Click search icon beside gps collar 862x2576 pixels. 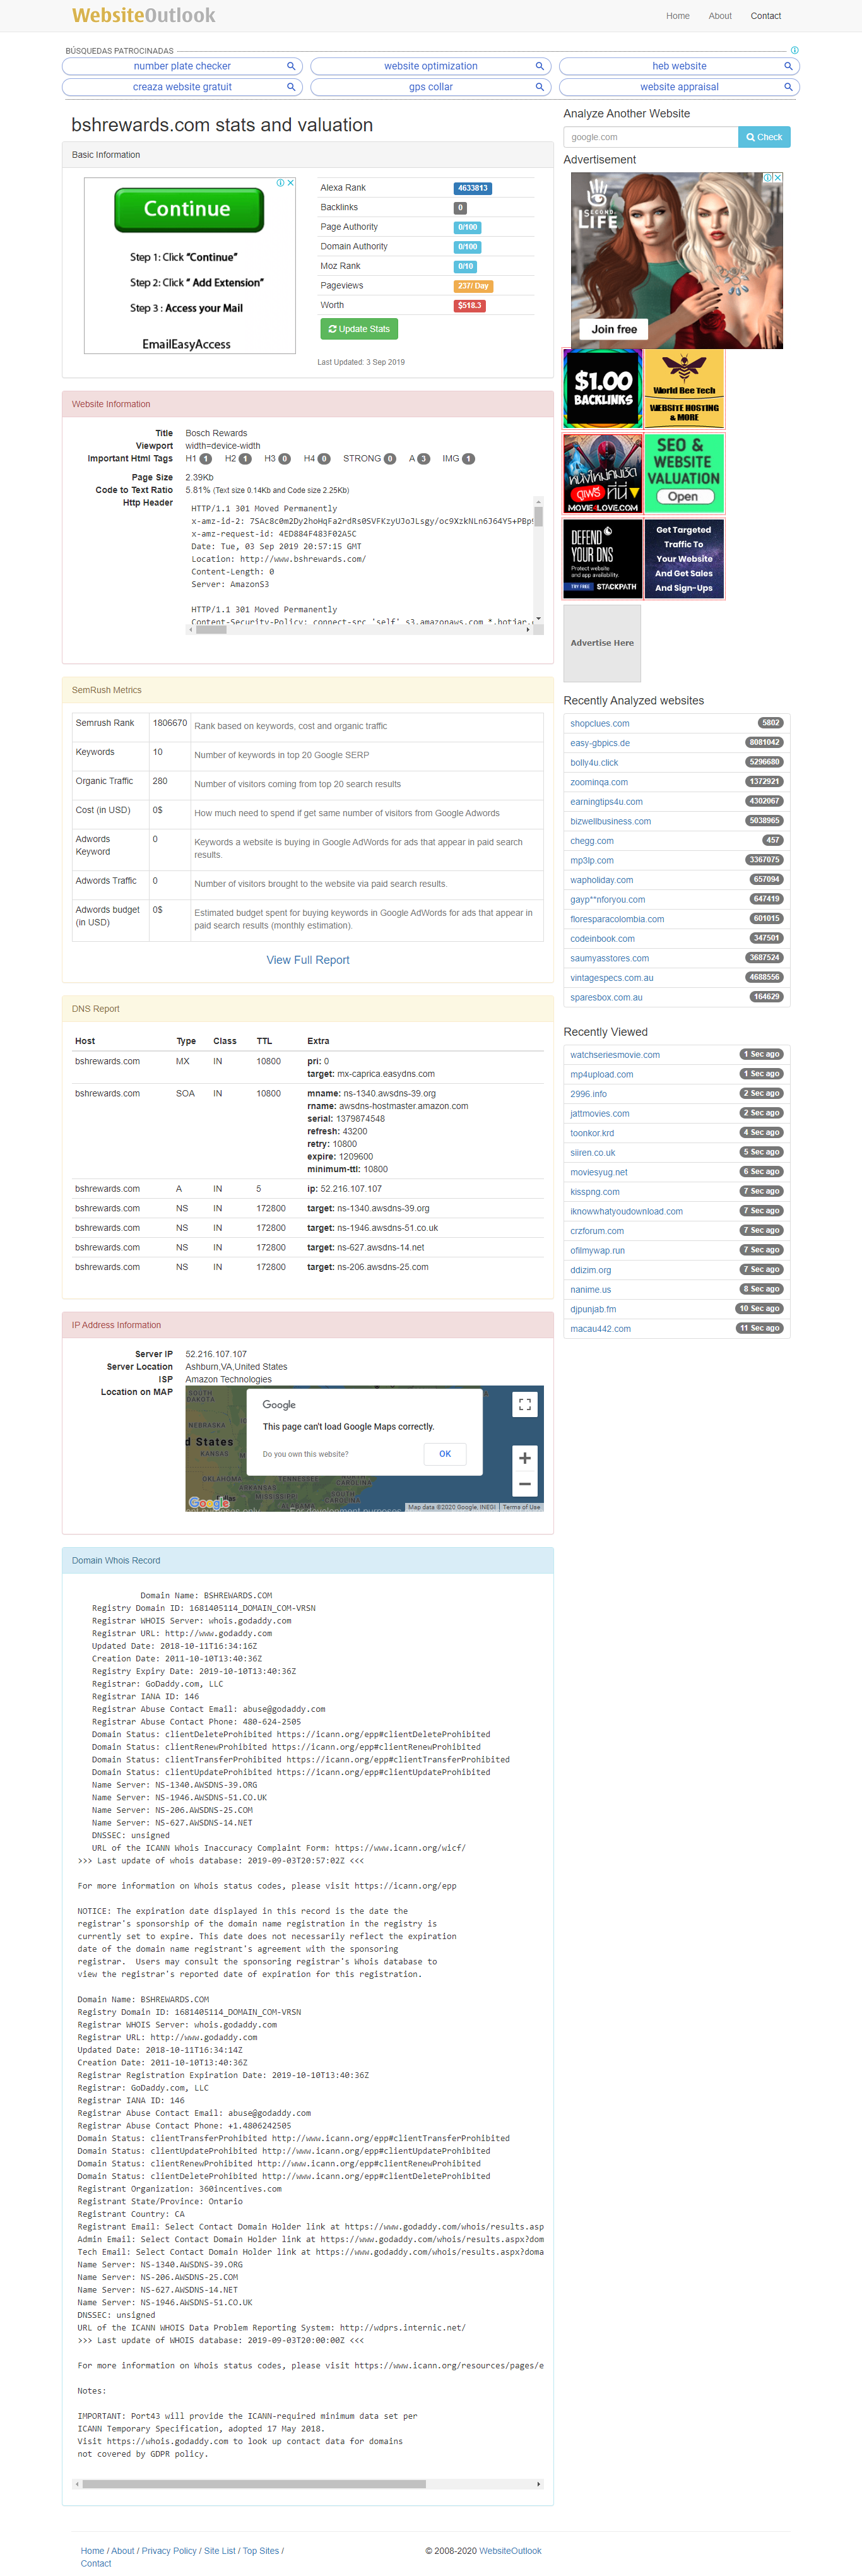tap(540, 87)
